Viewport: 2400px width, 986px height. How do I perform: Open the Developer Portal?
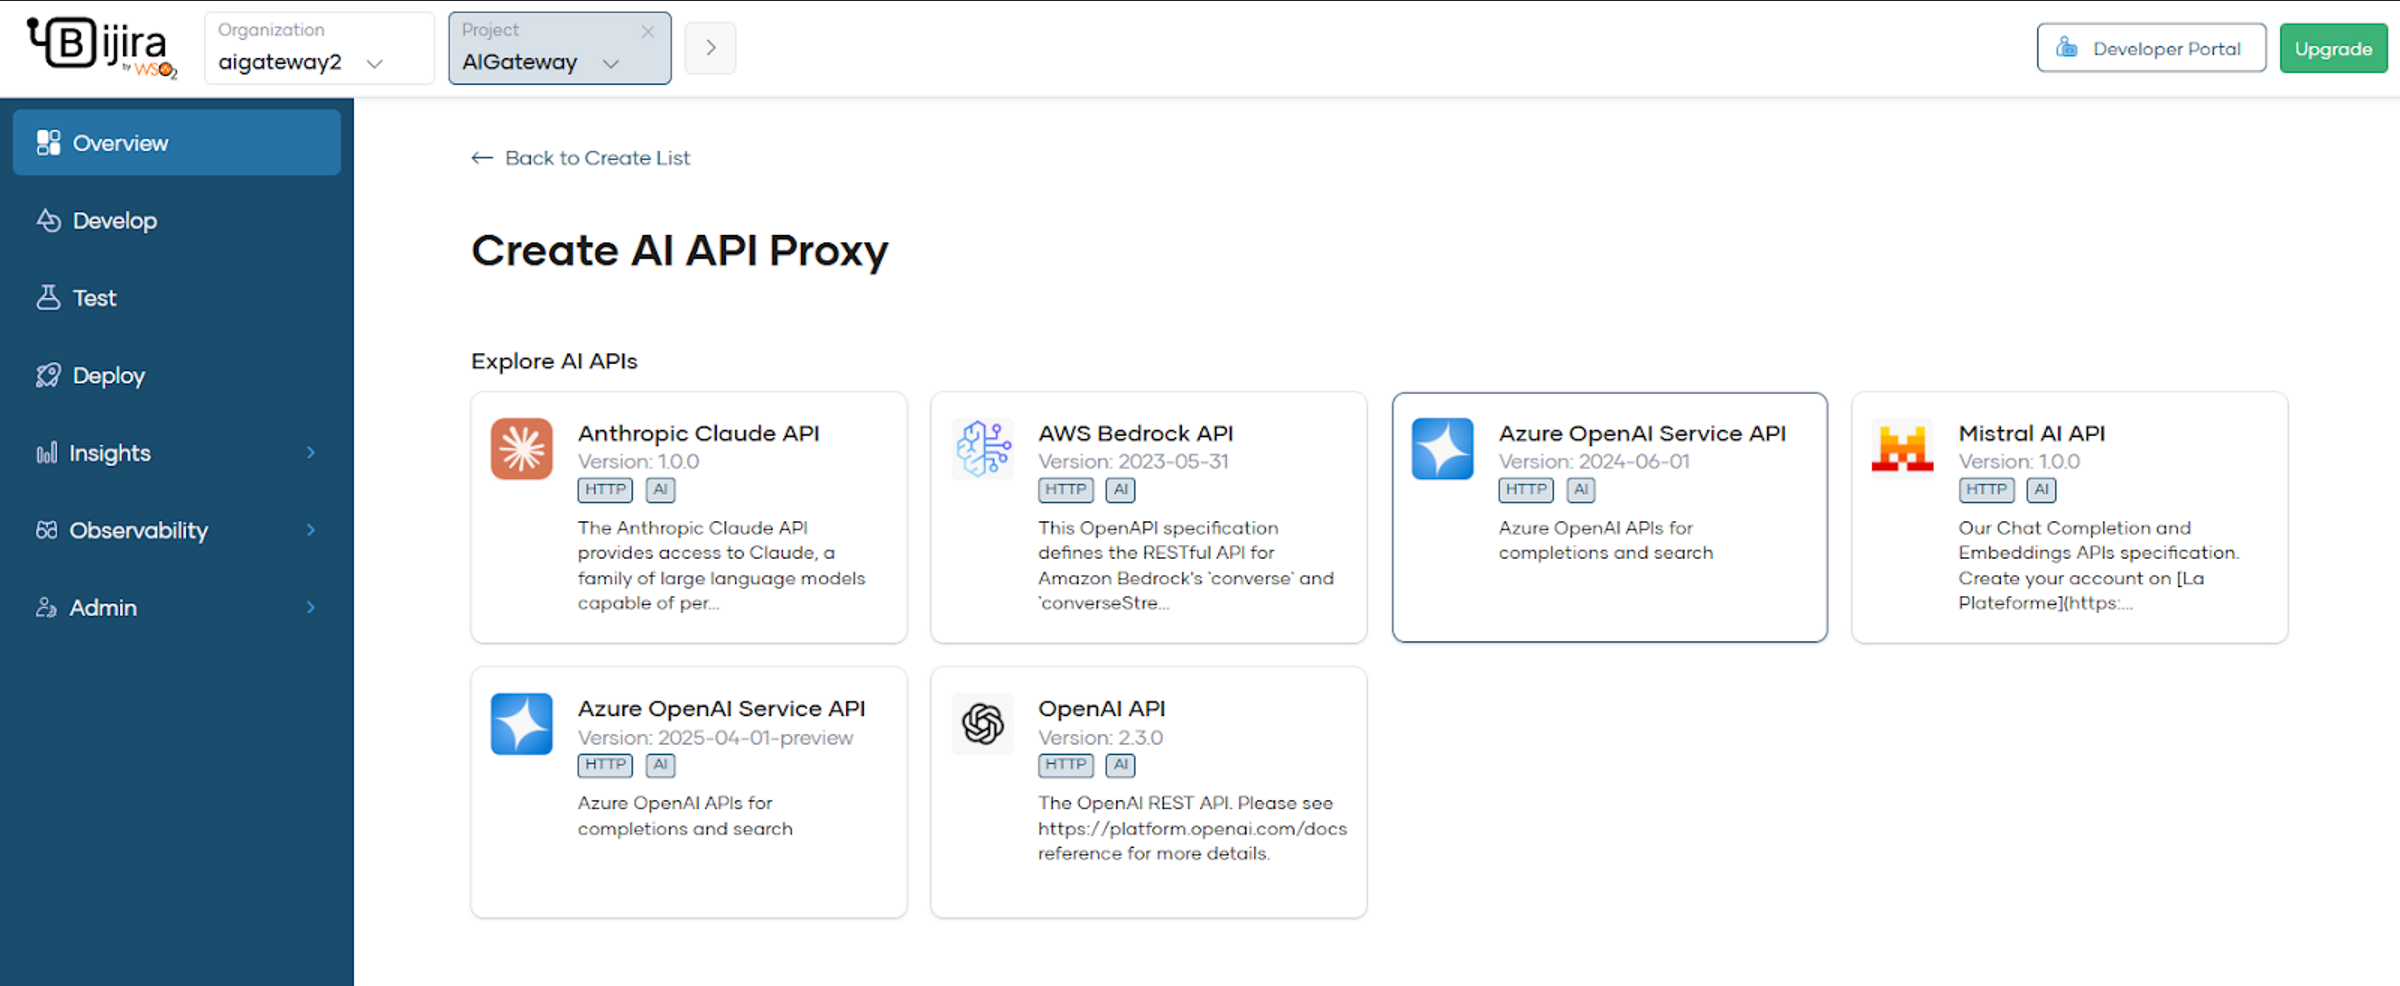tap(2151, 49)
